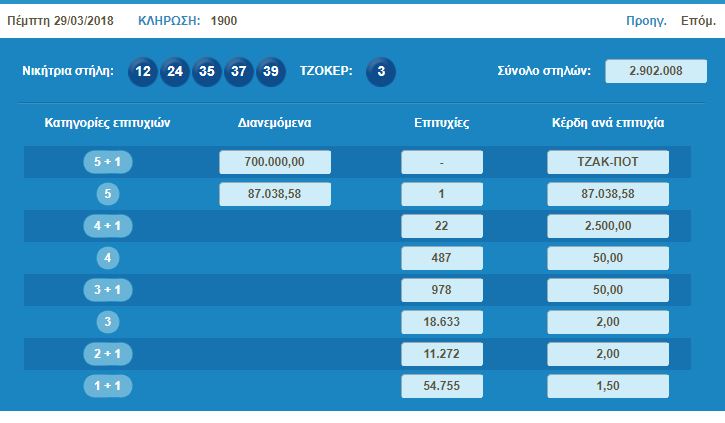The image size is (725, 423).
Task: Click the category 5 badge
Action: point(108,194)
